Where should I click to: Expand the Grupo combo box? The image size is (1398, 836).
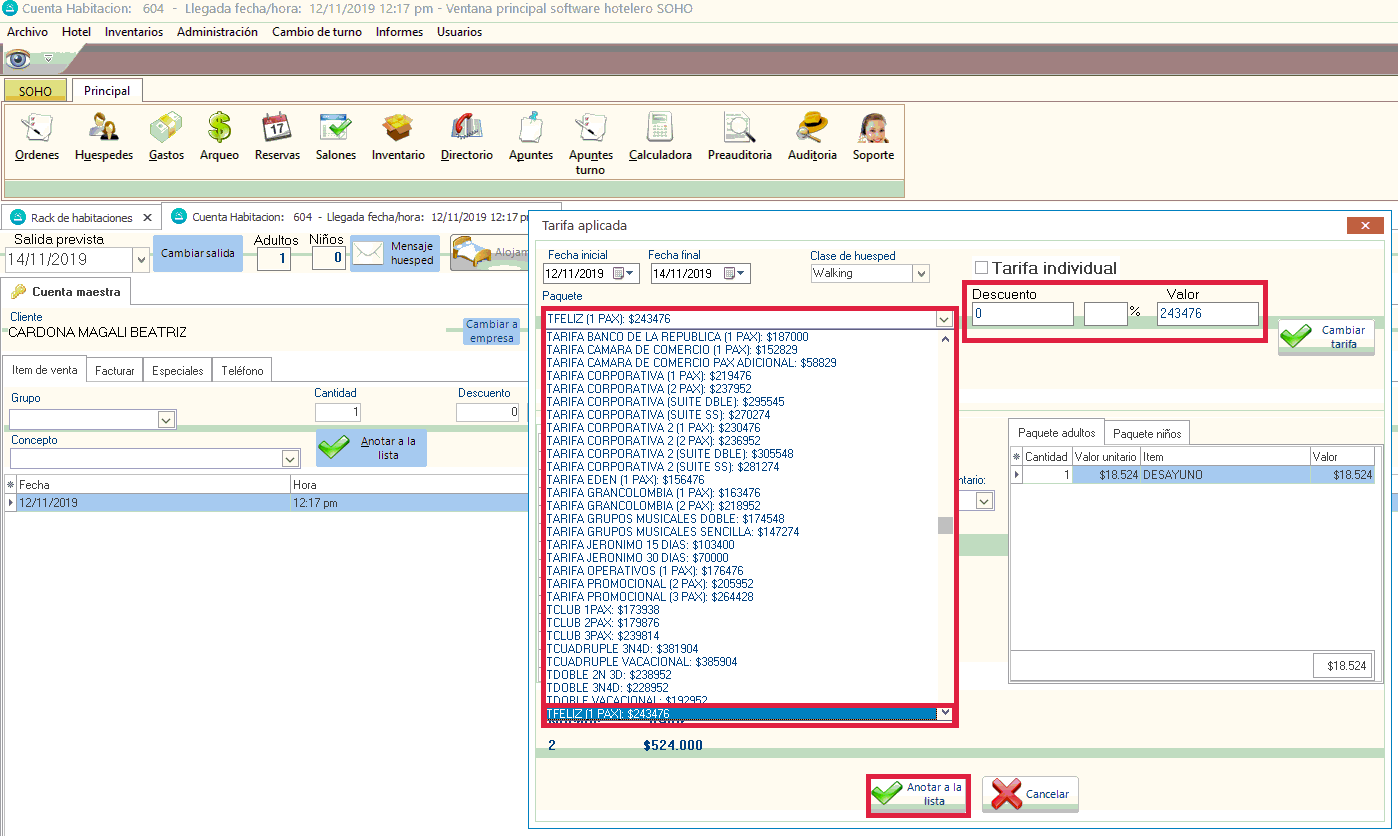pyautogui.click(x=166, y=420)
